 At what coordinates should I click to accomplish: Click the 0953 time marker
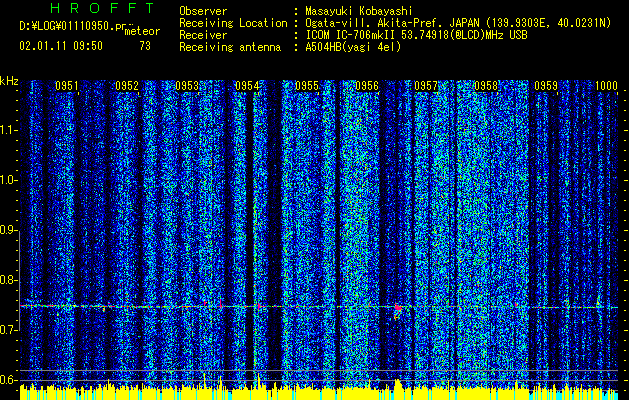187,85
